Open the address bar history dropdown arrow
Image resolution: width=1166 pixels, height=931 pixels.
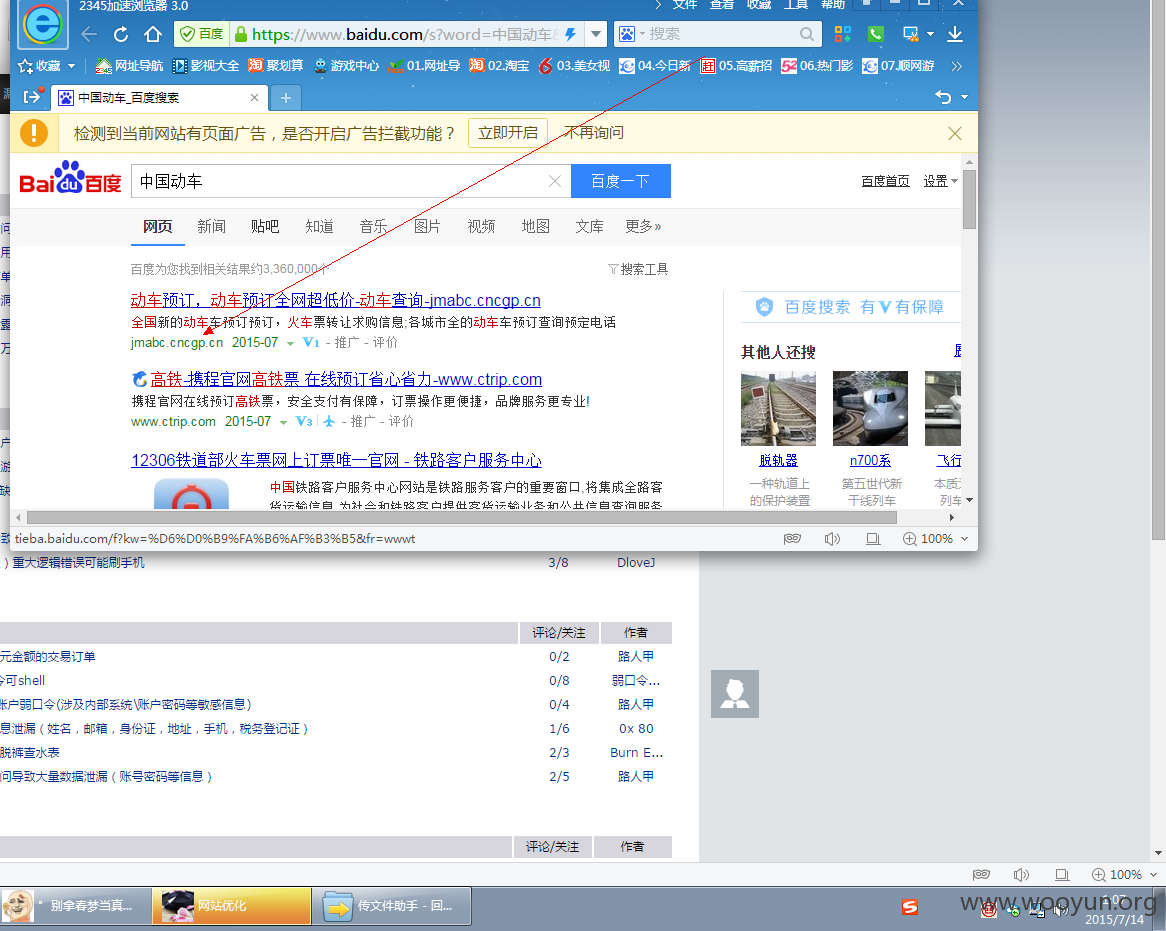coord(596,34)
